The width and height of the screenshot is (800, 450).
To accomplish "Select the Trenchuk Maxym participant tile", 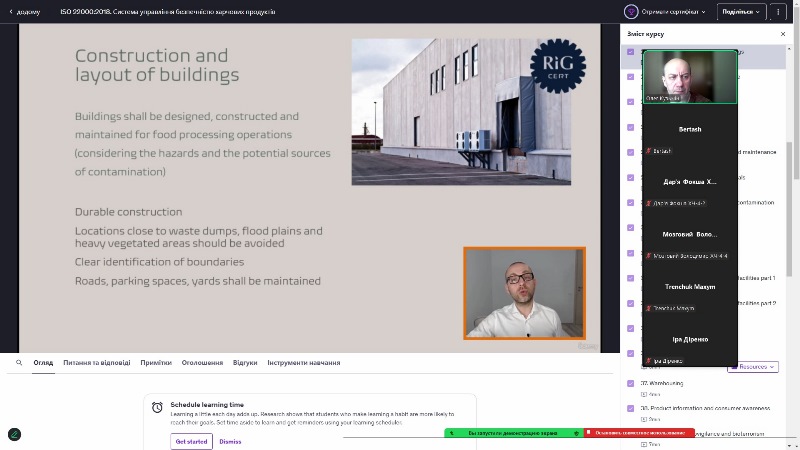I will pos(690,287).
